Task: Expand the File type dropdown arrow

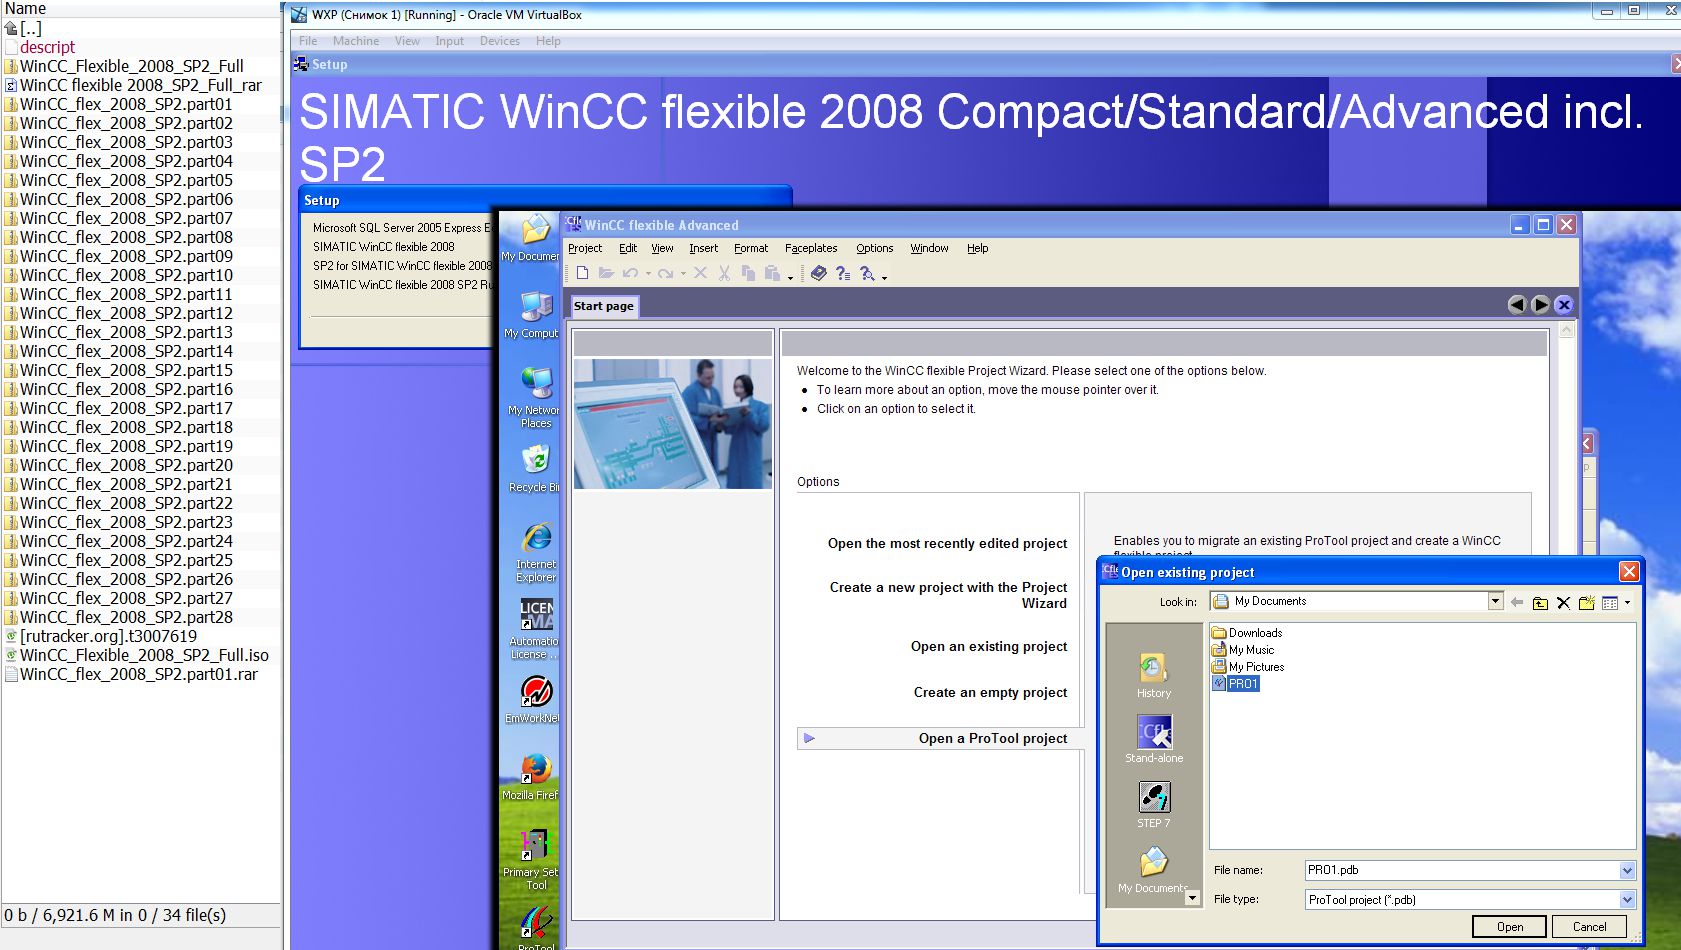Action: coord(1627,900)
